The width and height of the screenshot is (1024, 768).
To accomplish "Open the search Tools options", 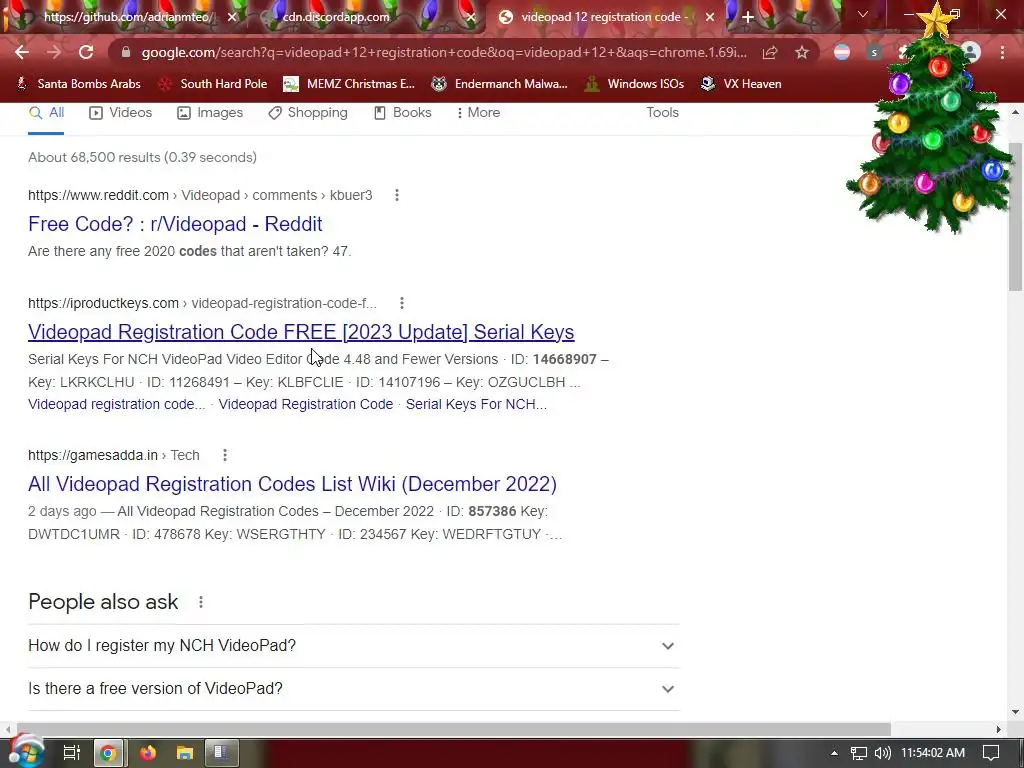I will (662, 112).
